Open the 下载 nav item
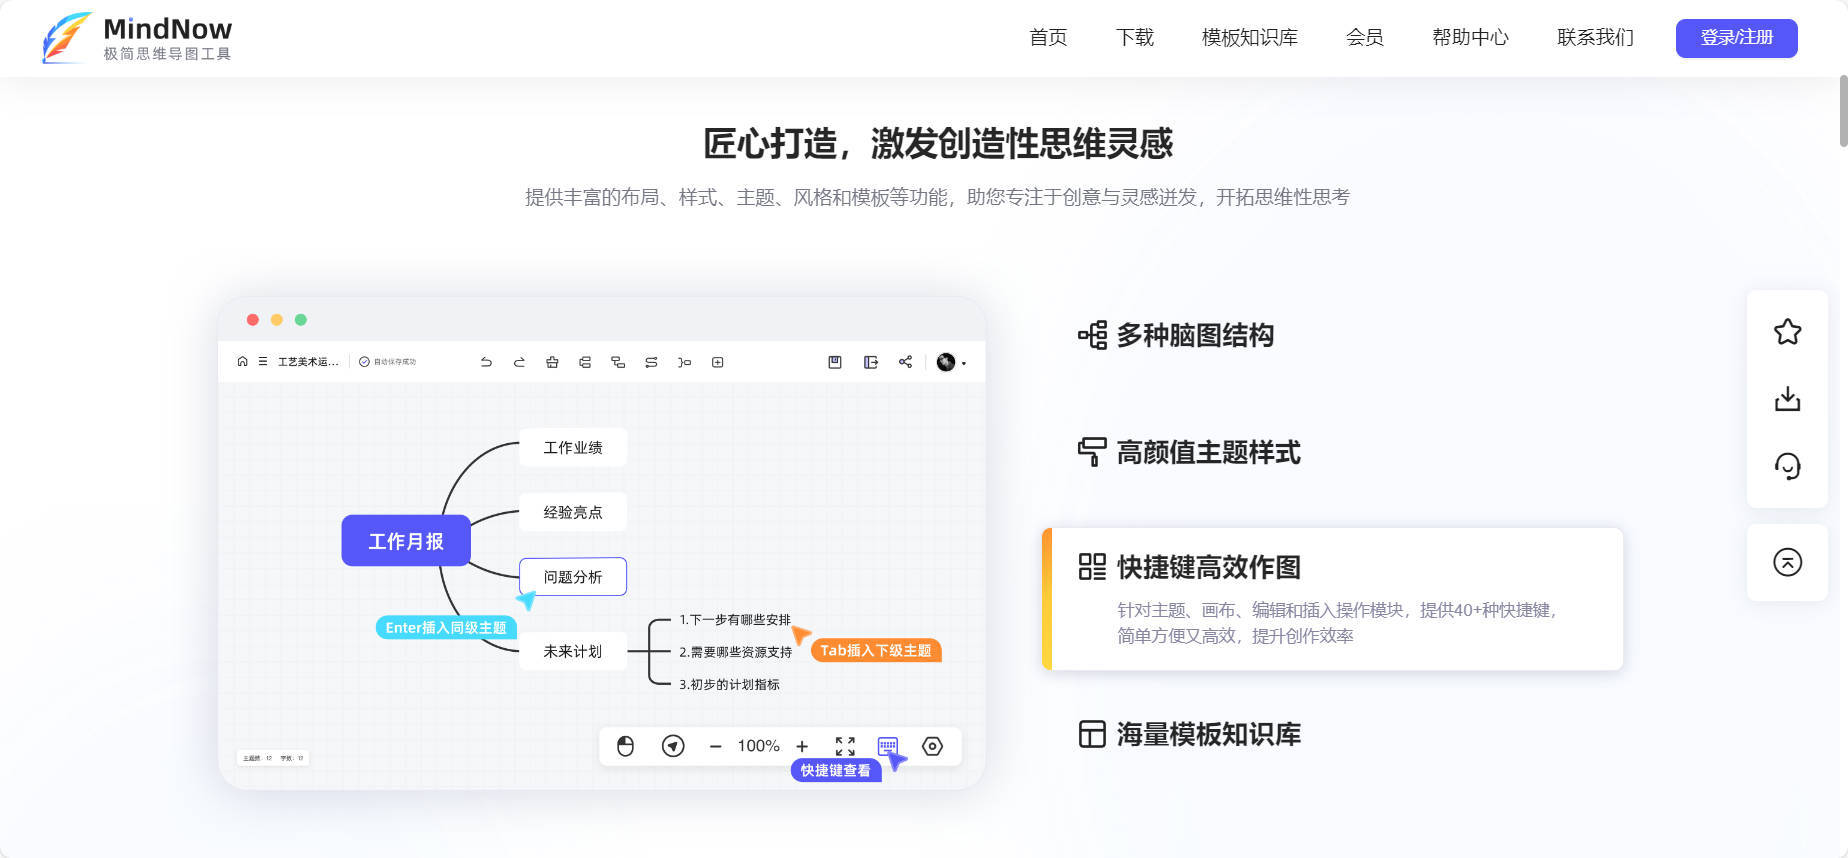The height and width of the screenshot is (858, 1848). point(1135,38)
